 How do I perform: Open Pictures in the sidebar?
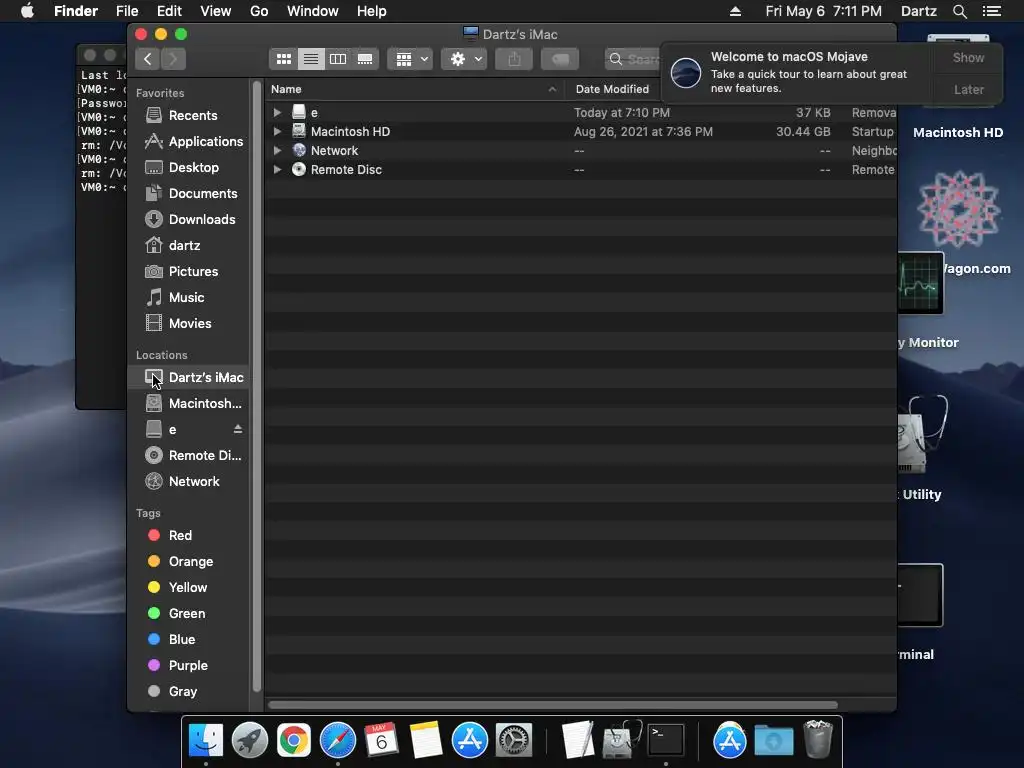189,272
